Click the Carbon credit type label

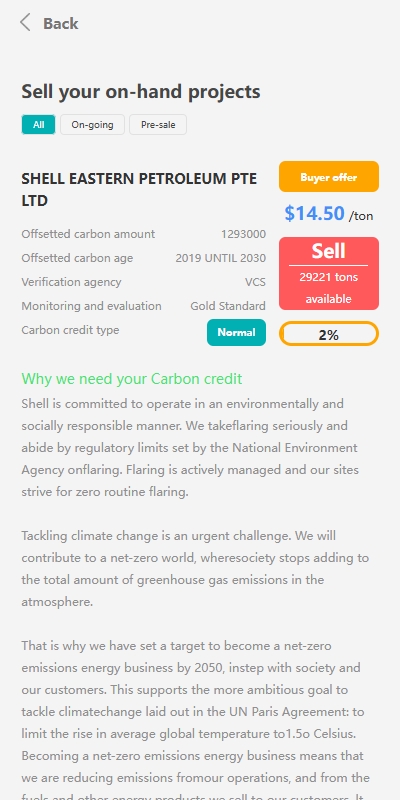pos(70,330)
